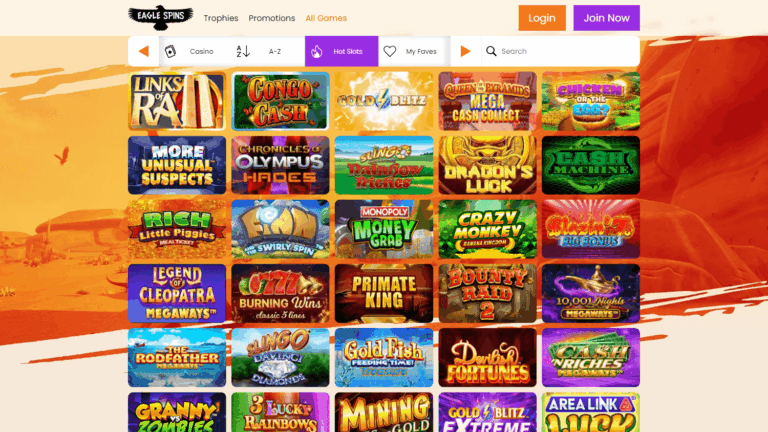Click the search magnifier icon

[x=491, y=51]
